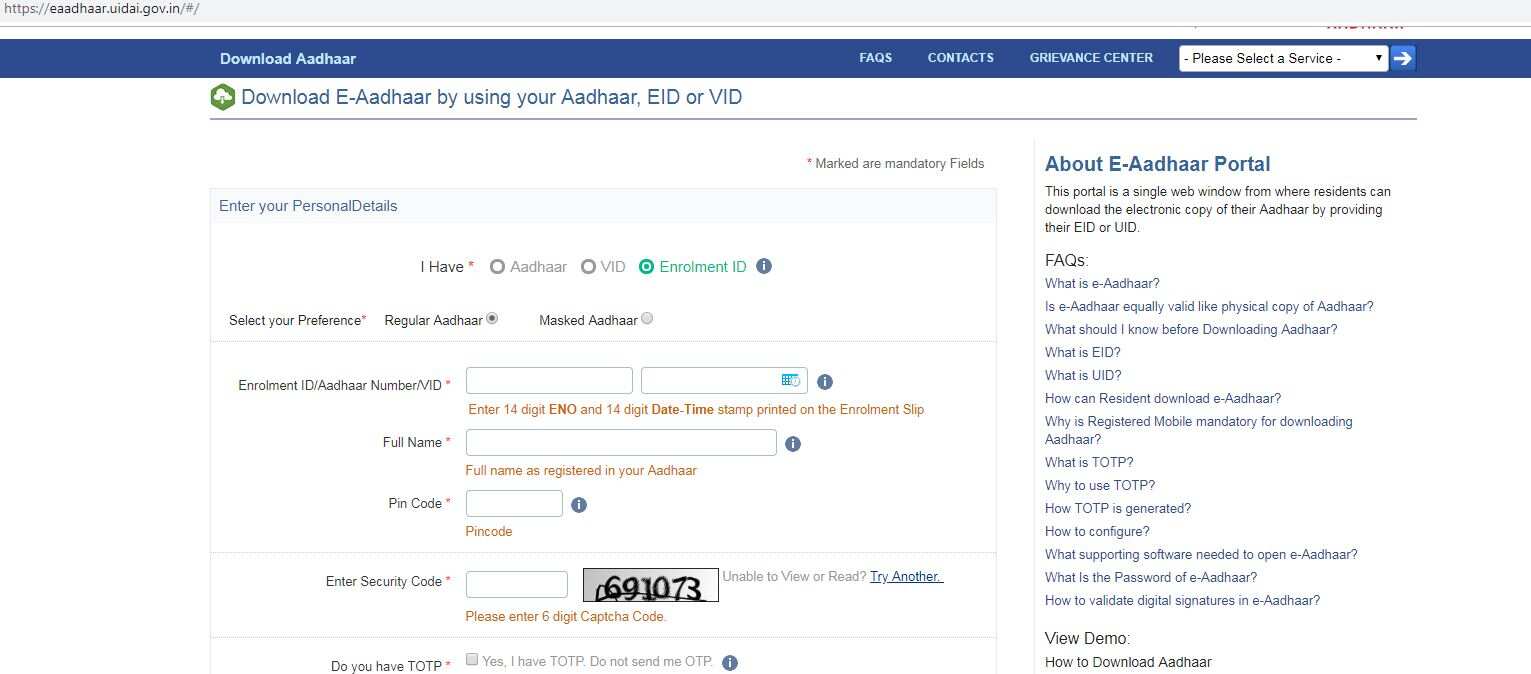This screenshot has width=1531, height=674.
Task: Click the green cloud download icon beside heading
Action: (x=222, y=97)
